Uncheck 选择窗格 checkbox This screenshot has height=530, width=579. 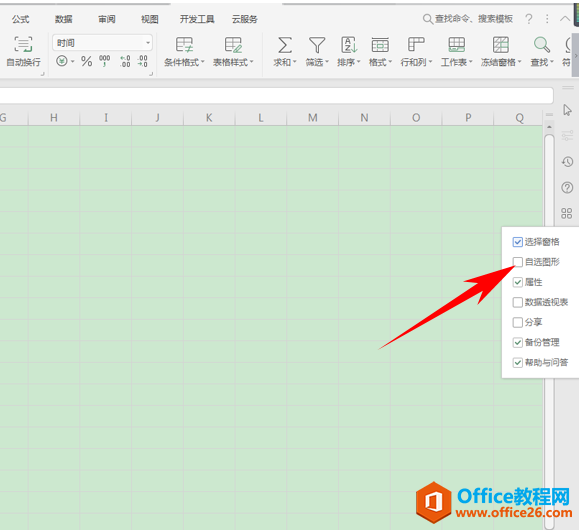(x=517, y=242)
